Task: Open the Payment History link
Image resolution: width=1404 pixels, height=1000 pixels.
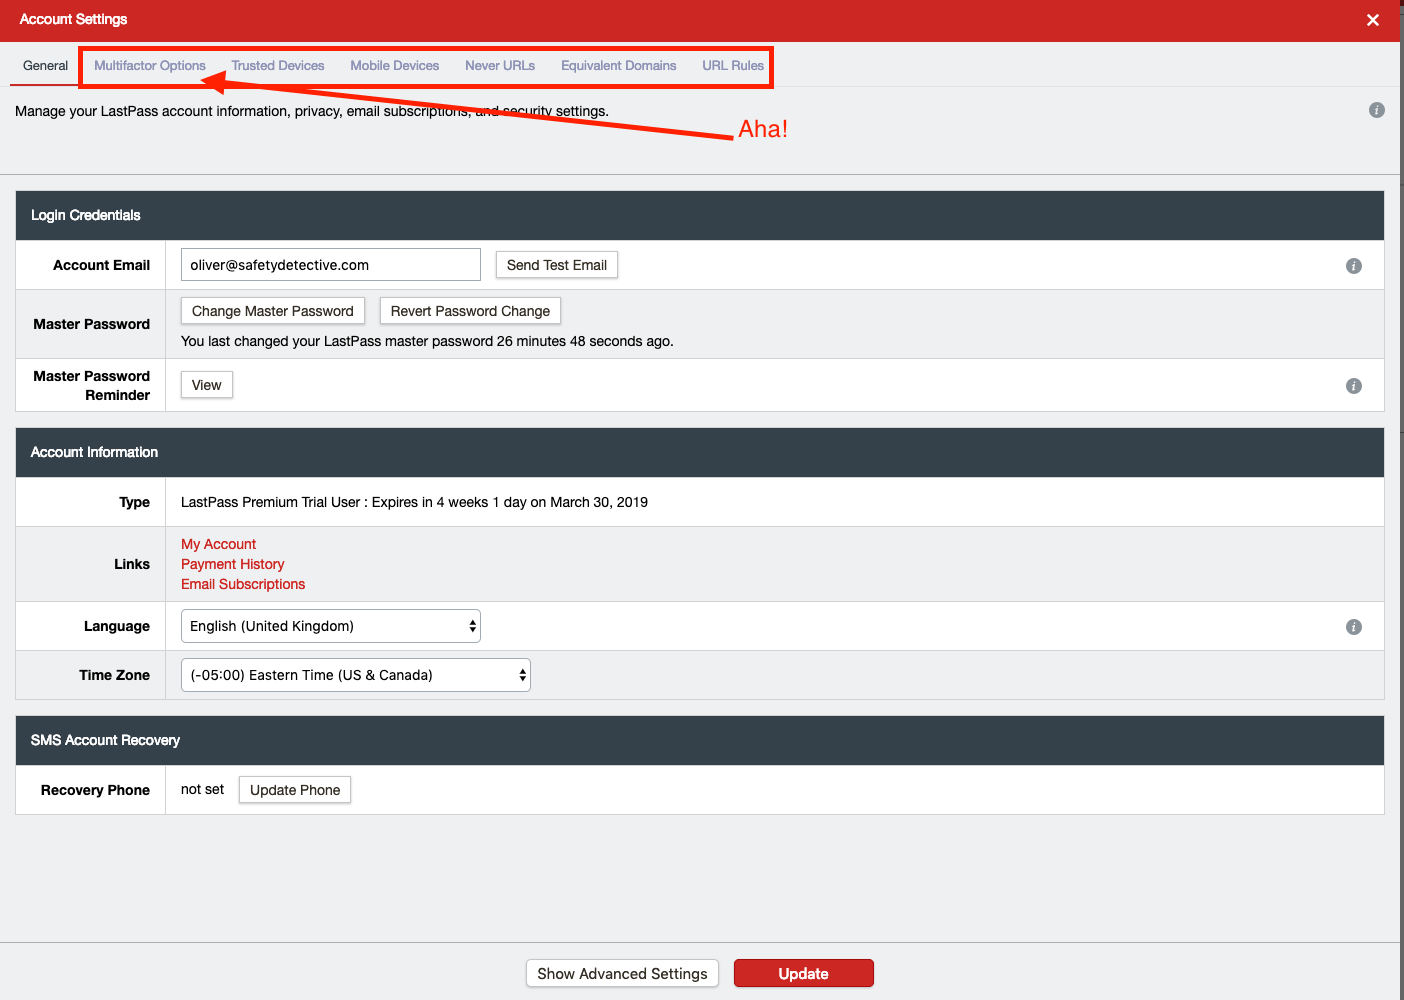Action: coord(232,564)
